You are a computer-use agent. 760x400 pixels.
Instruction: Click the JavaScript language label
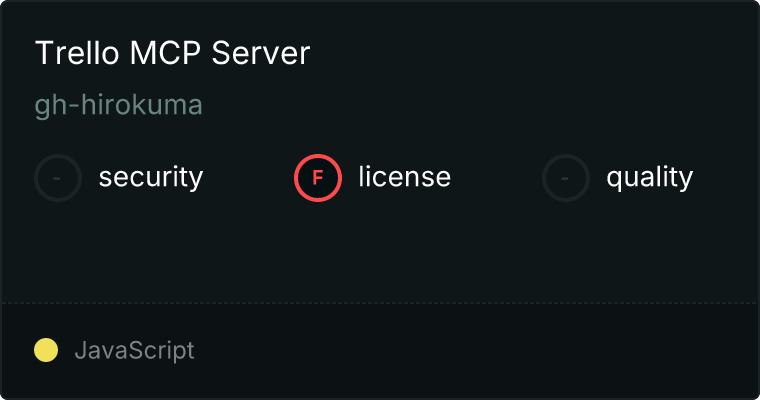(x=134, y=350)
